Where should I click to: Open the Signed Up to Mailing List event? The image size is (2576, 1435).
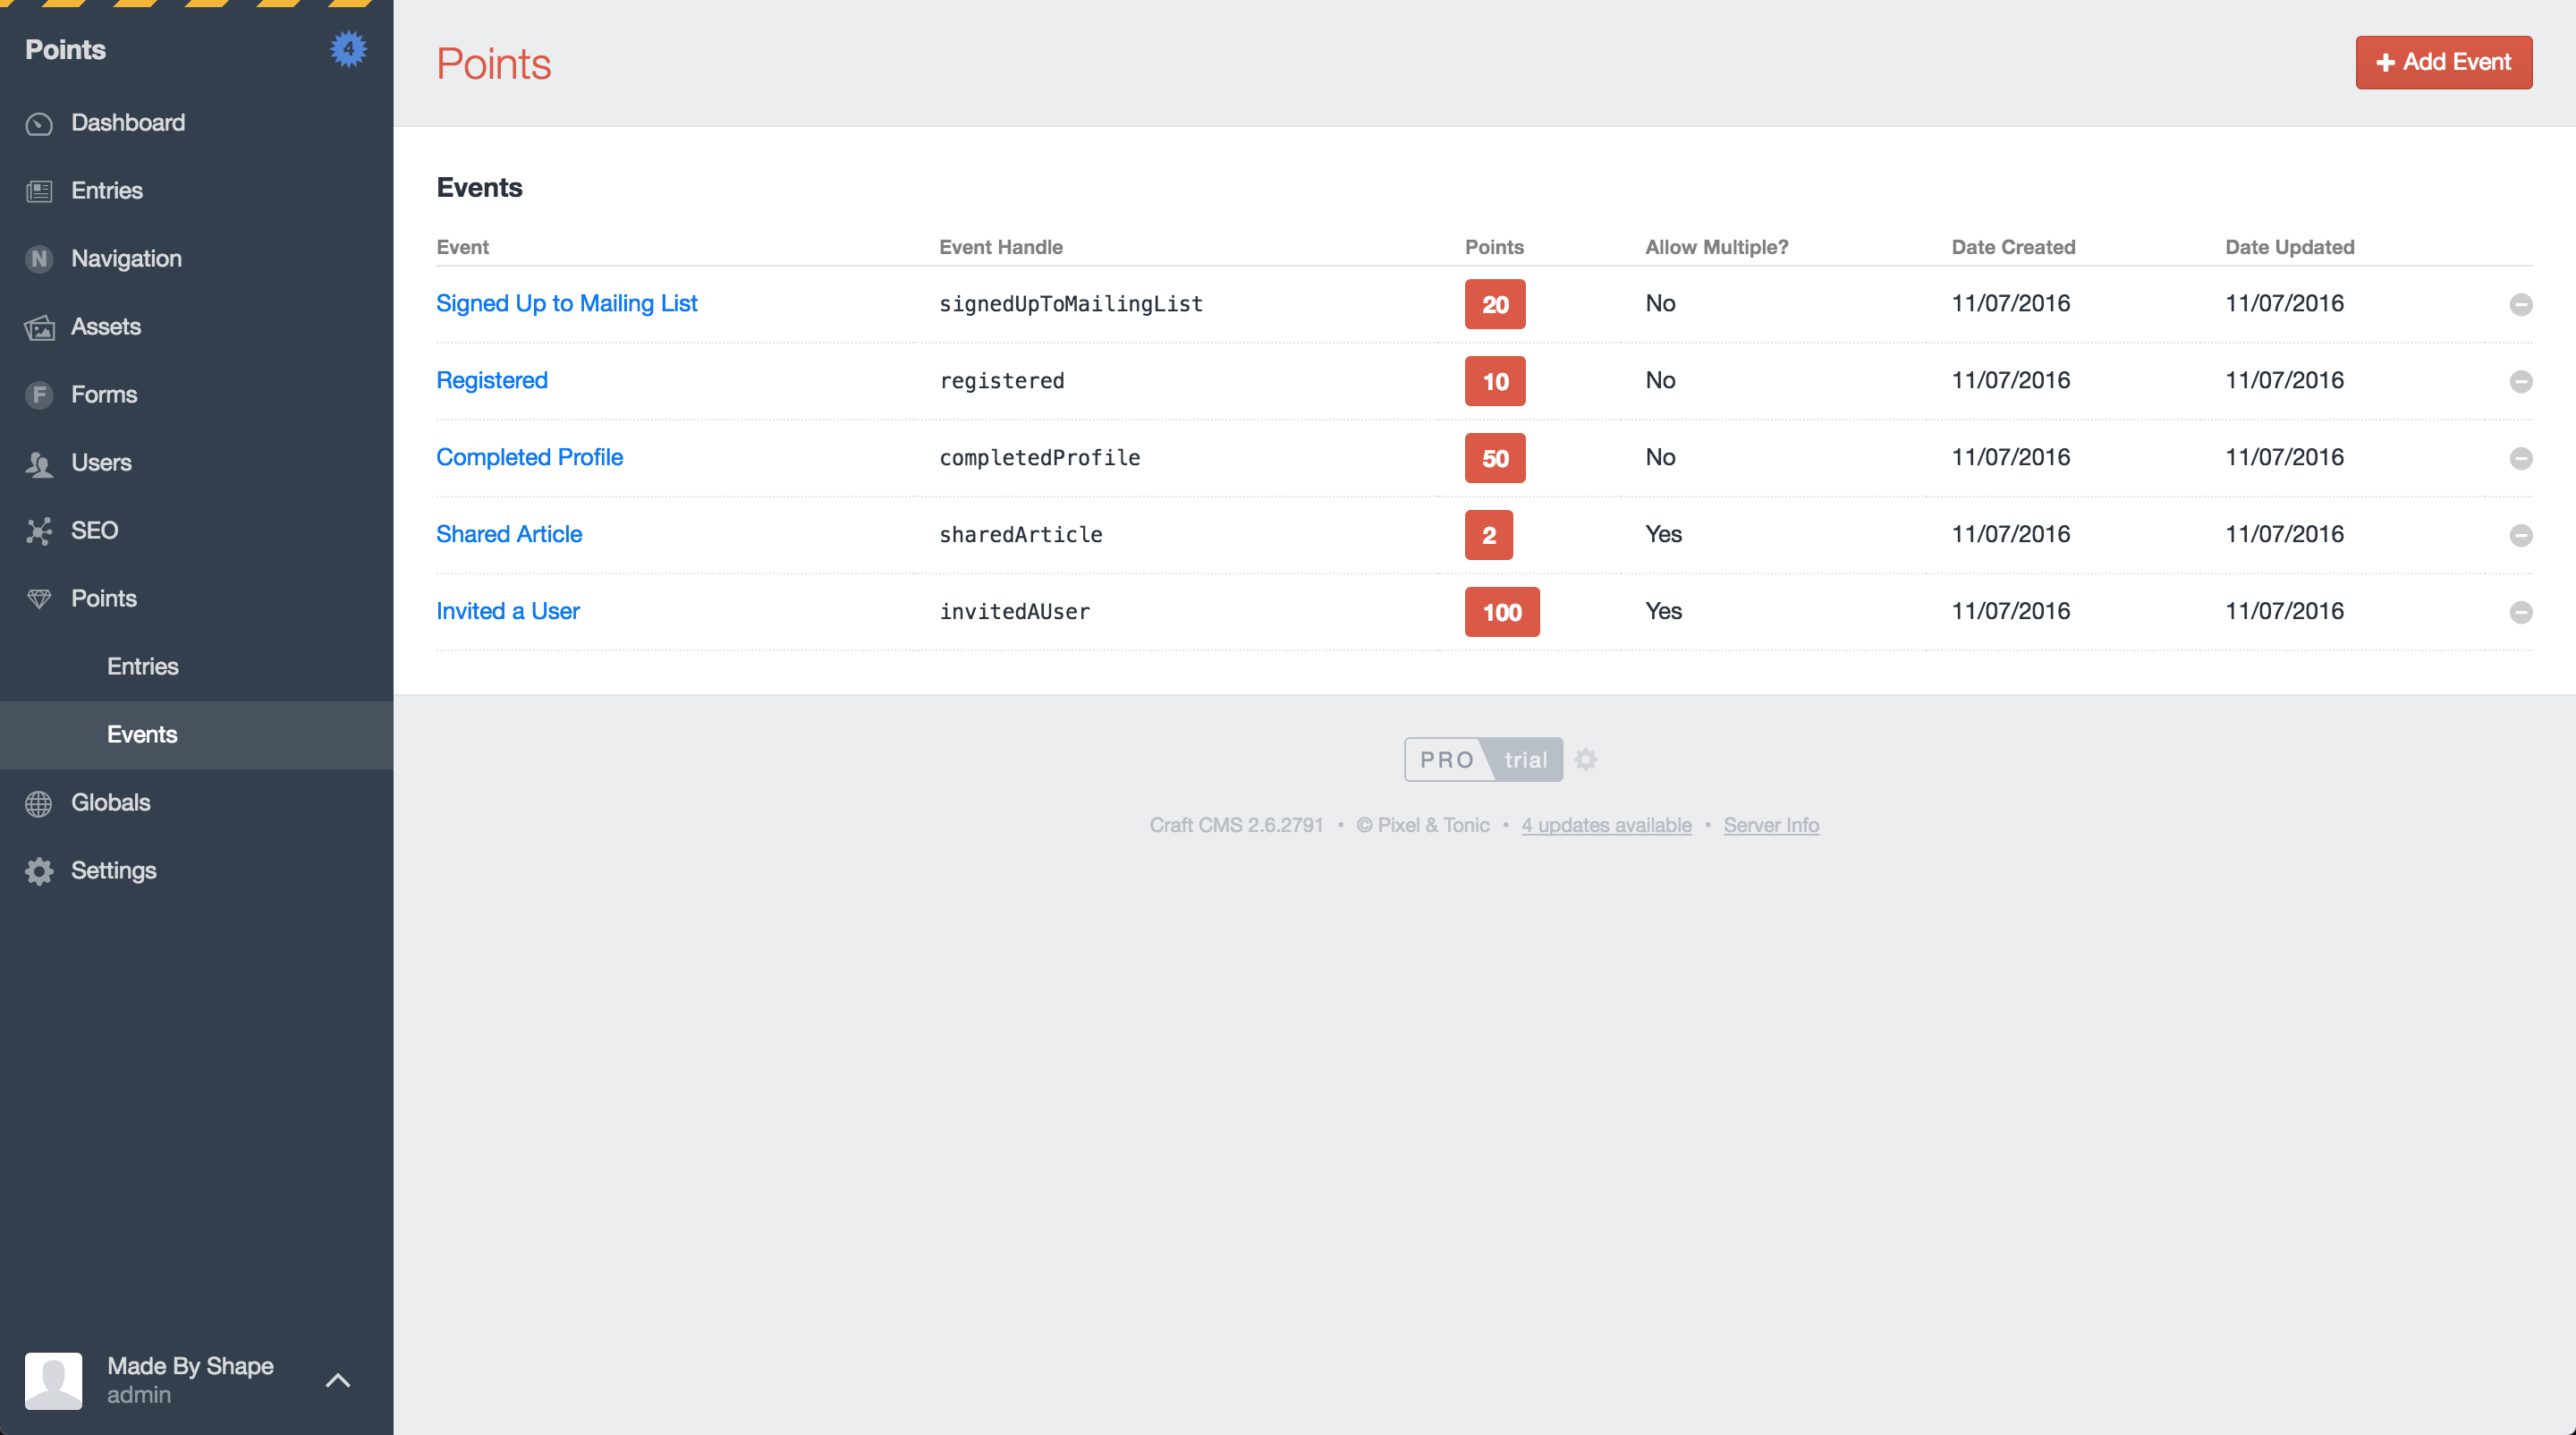(566, 304)
